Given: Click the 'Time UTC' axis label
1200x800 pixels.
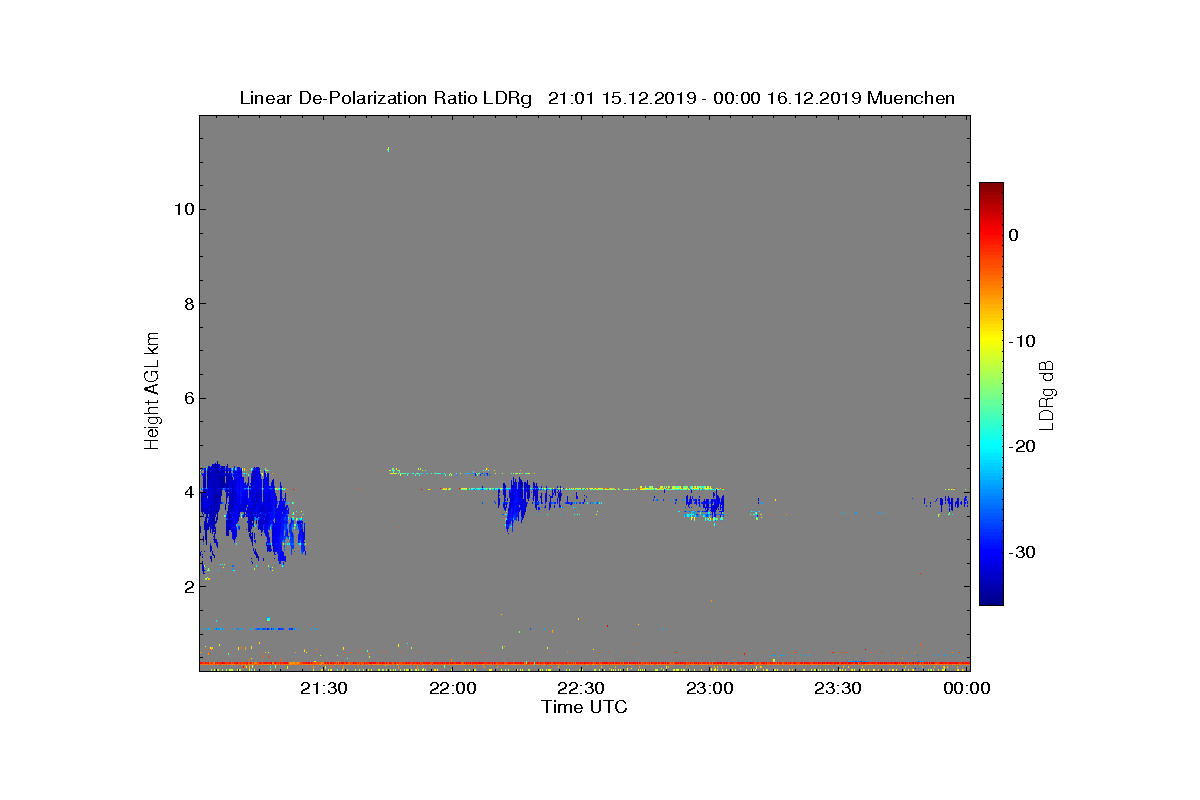Looking at the screenshot, I should tap(585, 707).
